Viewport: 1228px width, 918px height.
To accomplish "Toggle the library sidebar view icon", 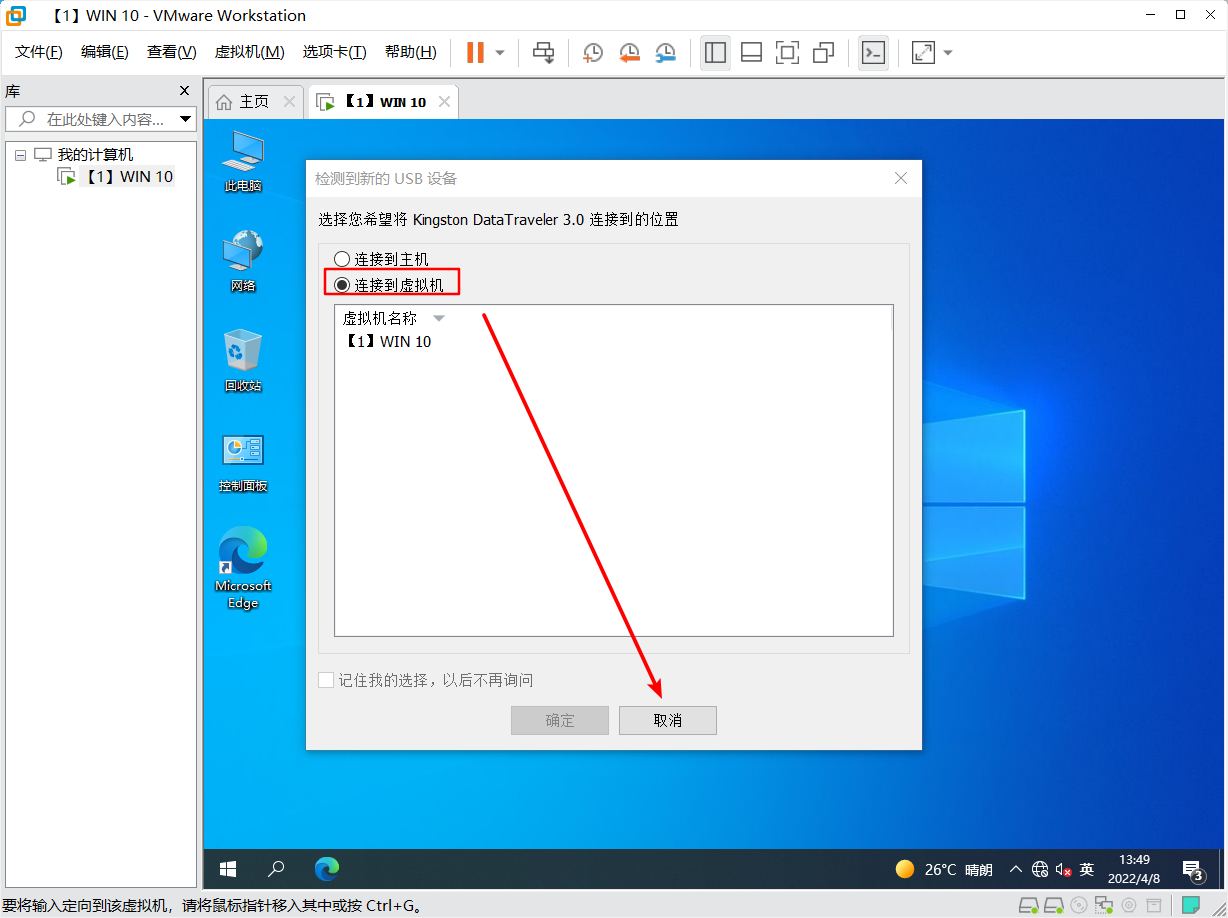I will click(715, 52).
